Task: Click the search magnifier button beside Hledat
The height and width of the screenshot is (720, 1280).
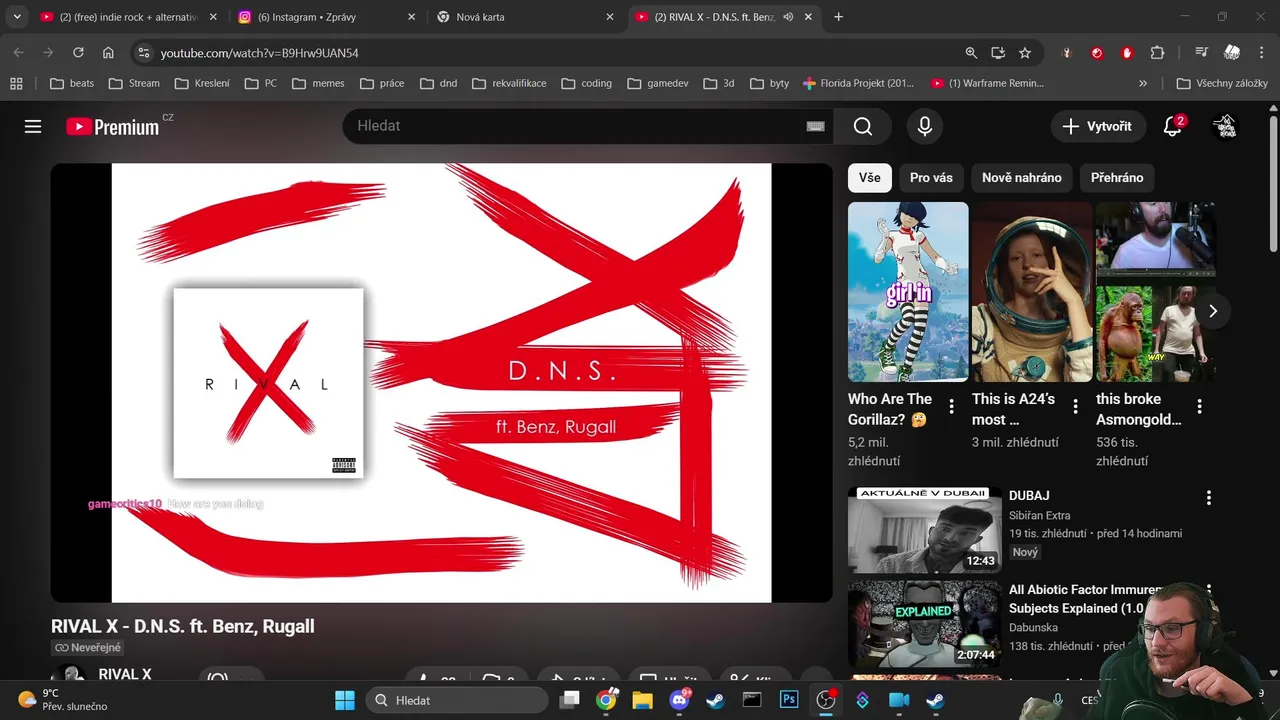Action: pyautogui.click(x=863, y=126)
